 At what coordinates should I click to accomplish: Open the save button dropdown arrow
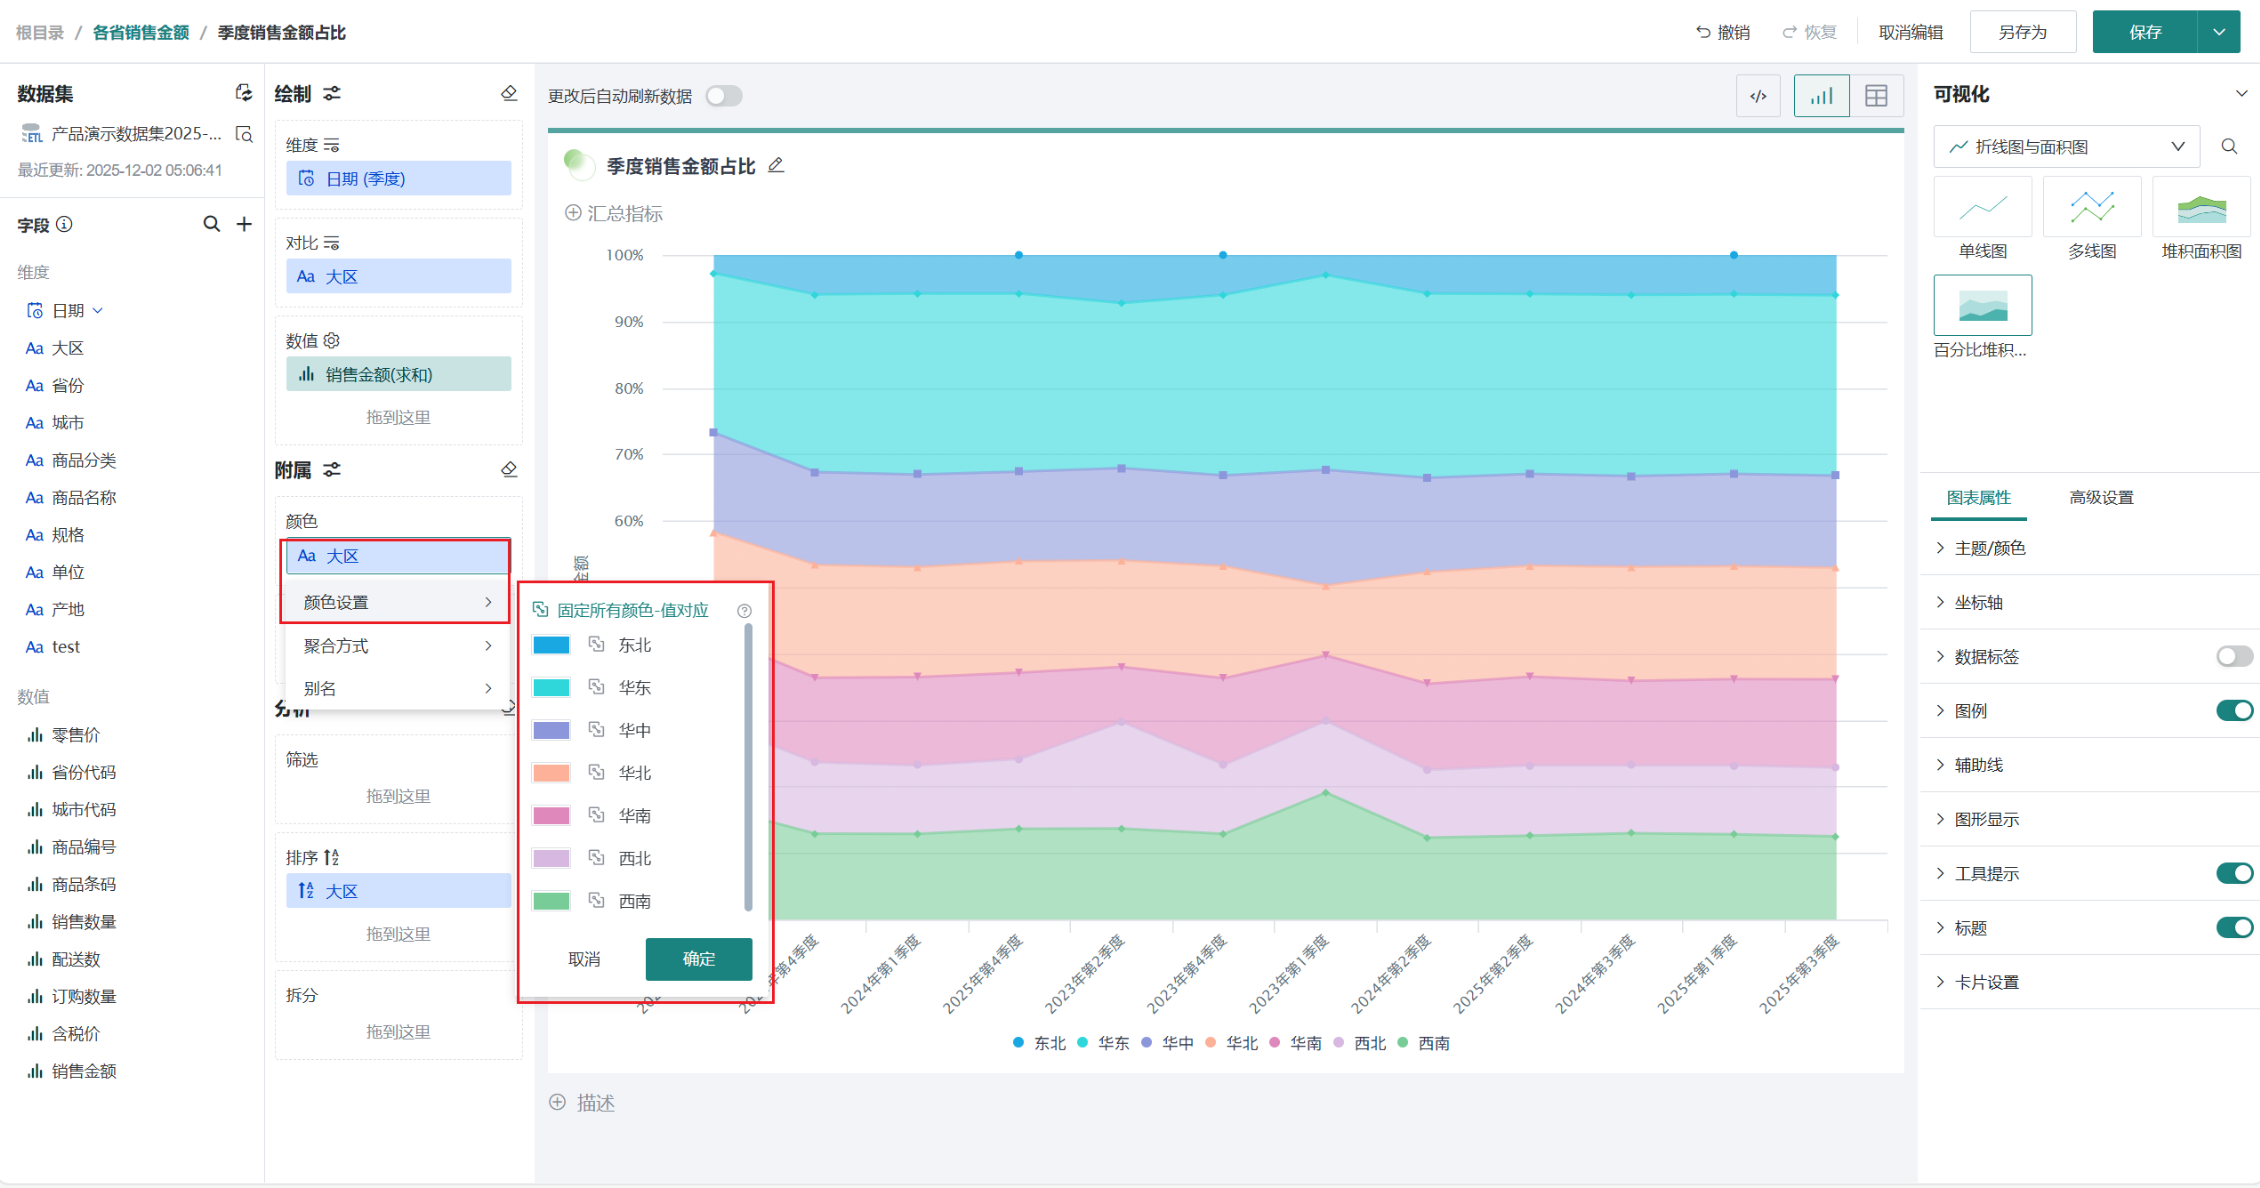pyautogui.click(x=2219, y=32)
